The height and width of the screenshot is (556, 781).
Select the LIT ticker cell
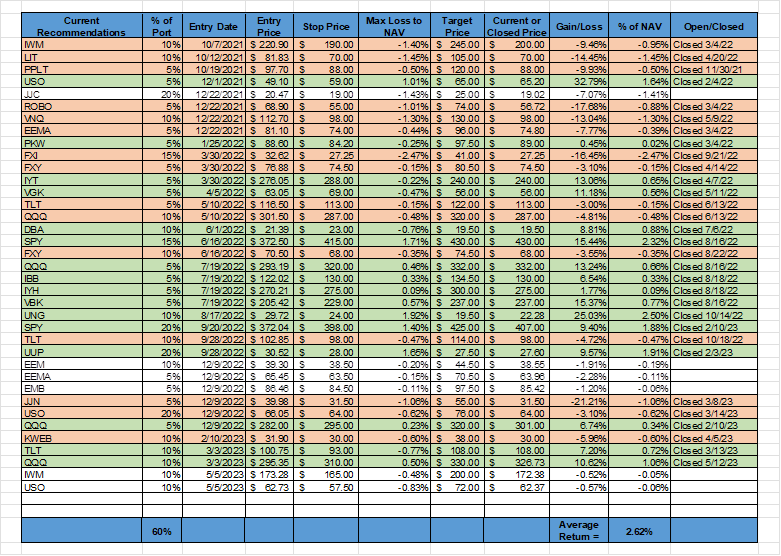click(x=82, y=57)
